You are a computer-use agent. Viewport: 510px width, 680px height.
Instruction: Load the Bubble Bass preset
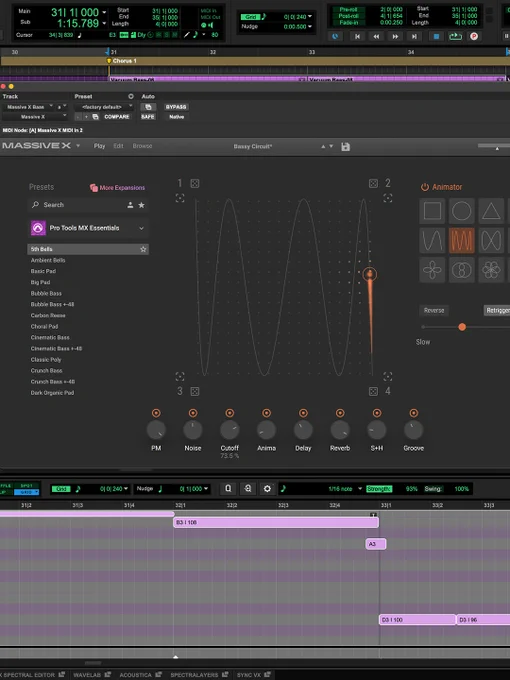pos(46,294)
